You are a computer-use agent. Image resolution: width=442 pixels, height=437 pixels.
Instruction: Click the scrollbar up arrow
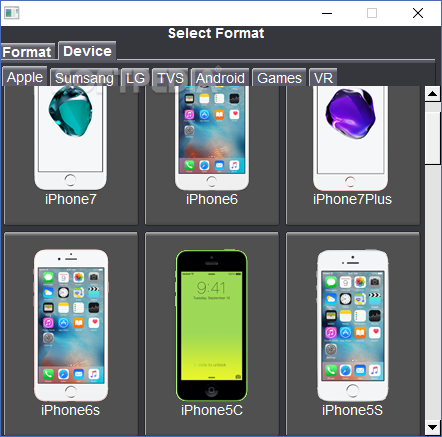[433, 94]
